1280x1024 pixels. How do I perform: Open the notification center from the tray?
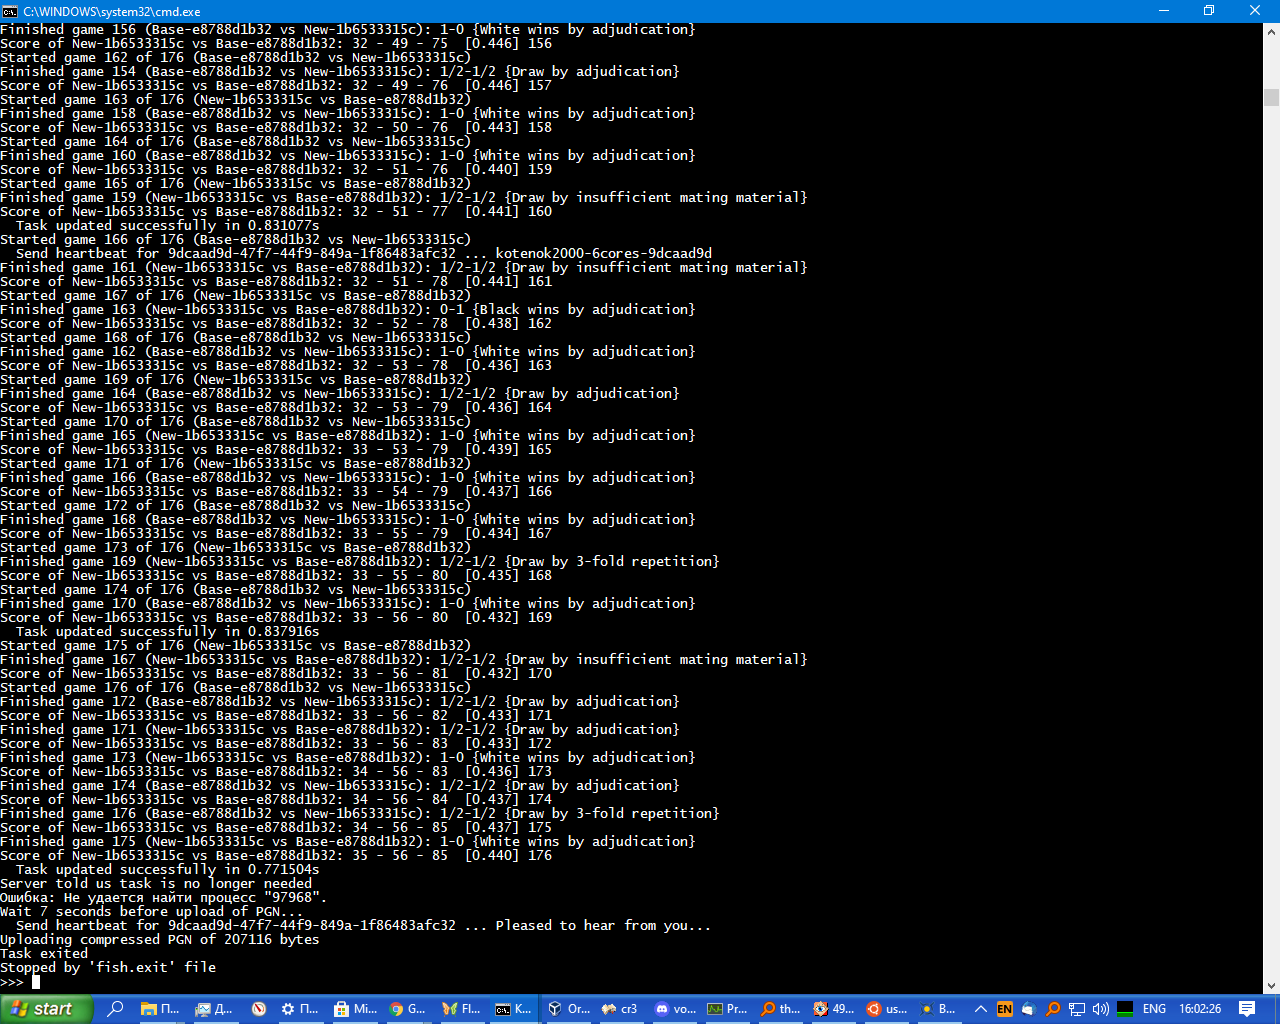pos(1247,1009)
